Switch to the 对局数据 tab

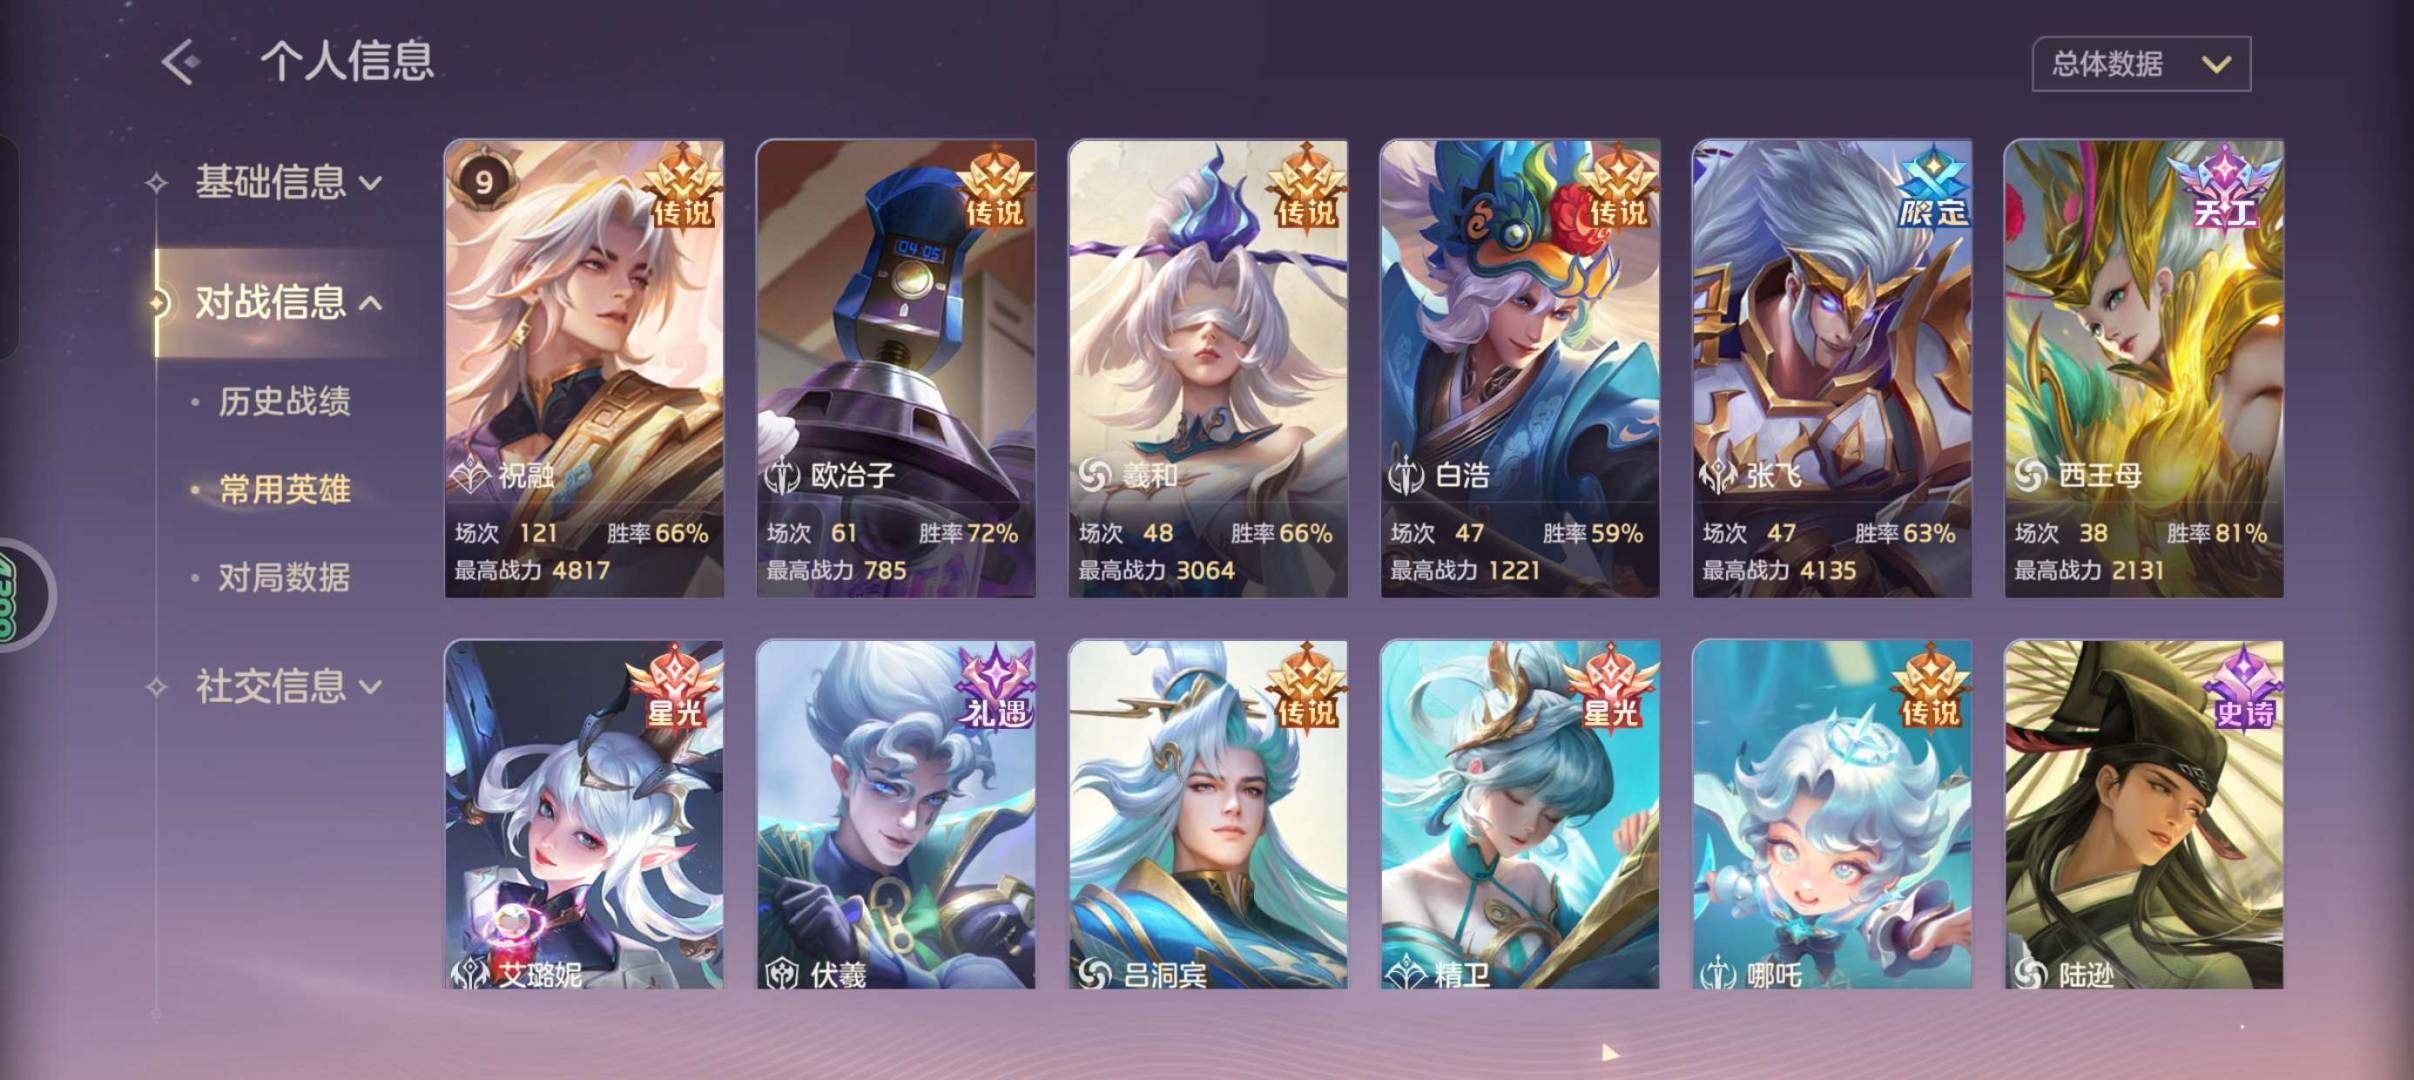coord(284,577)
